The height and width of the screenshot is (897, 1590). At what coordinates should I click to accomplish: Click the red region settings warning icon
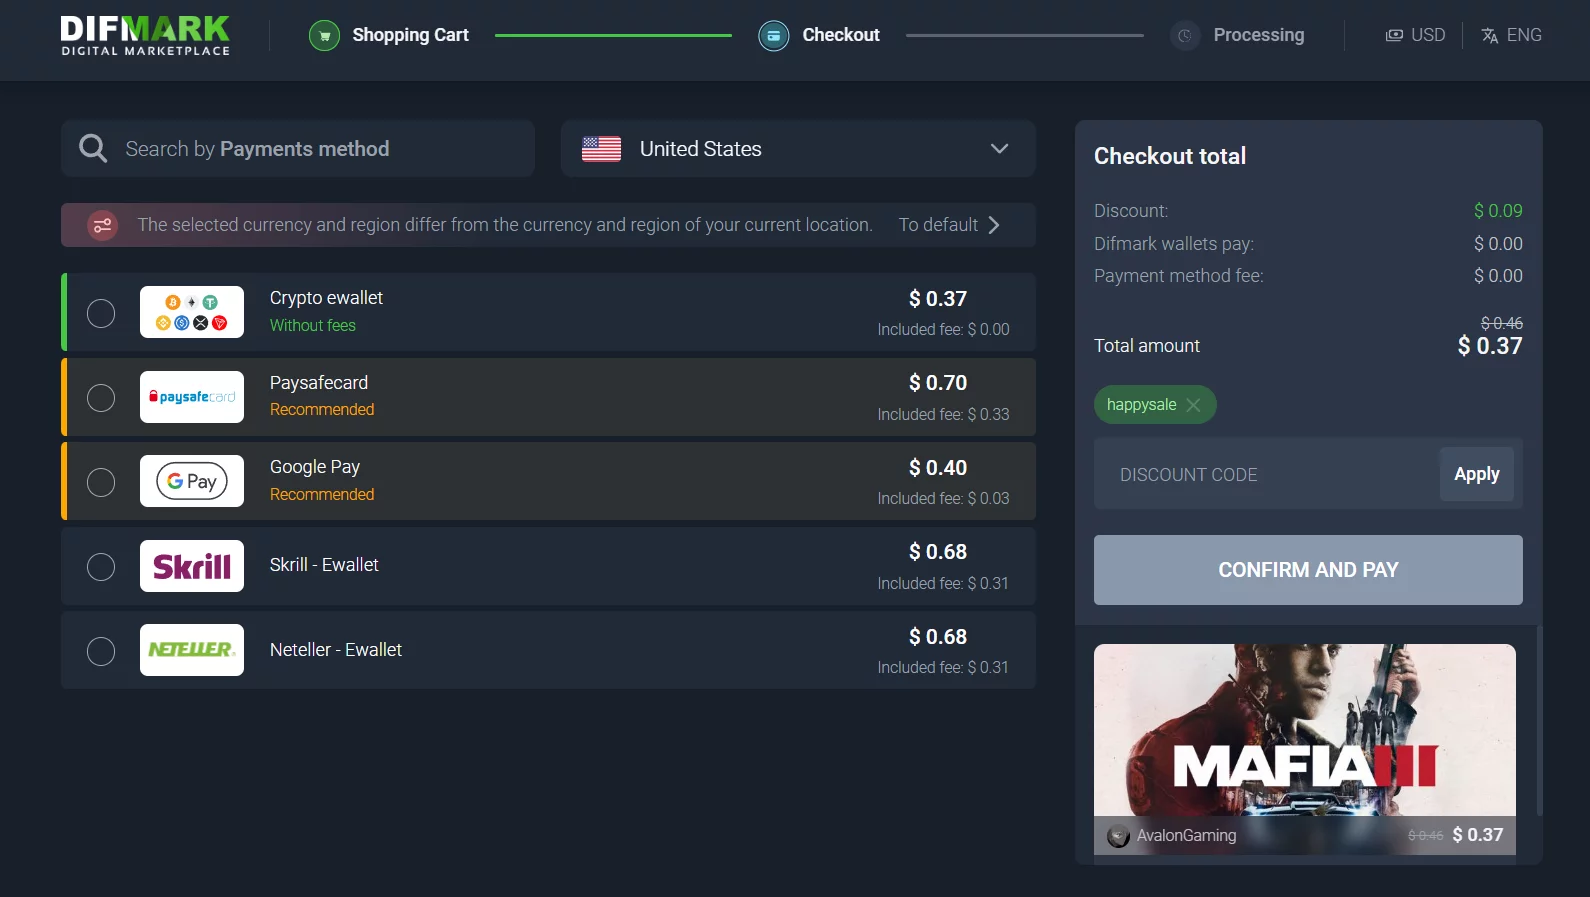click(x=102, y=225)
